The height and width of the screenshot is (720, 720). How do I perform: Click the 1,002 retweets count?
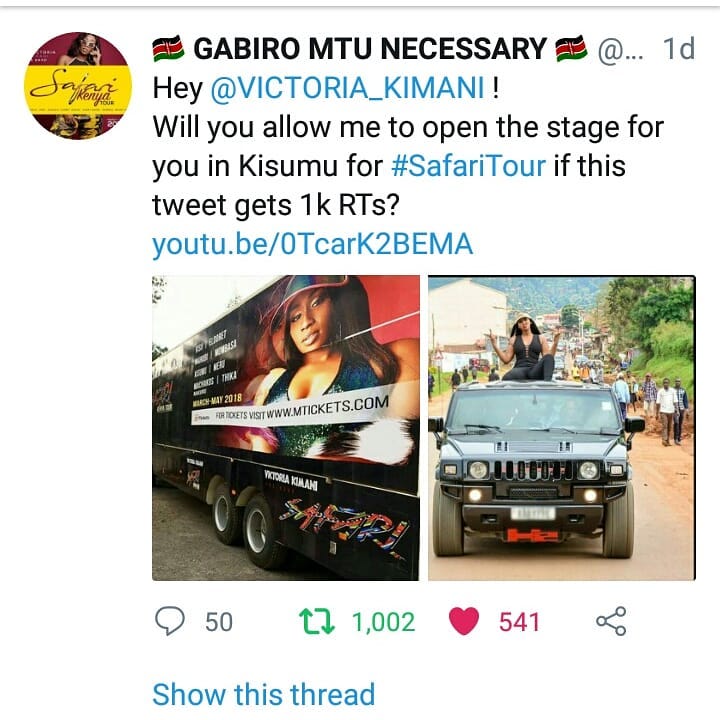[384, 622]
